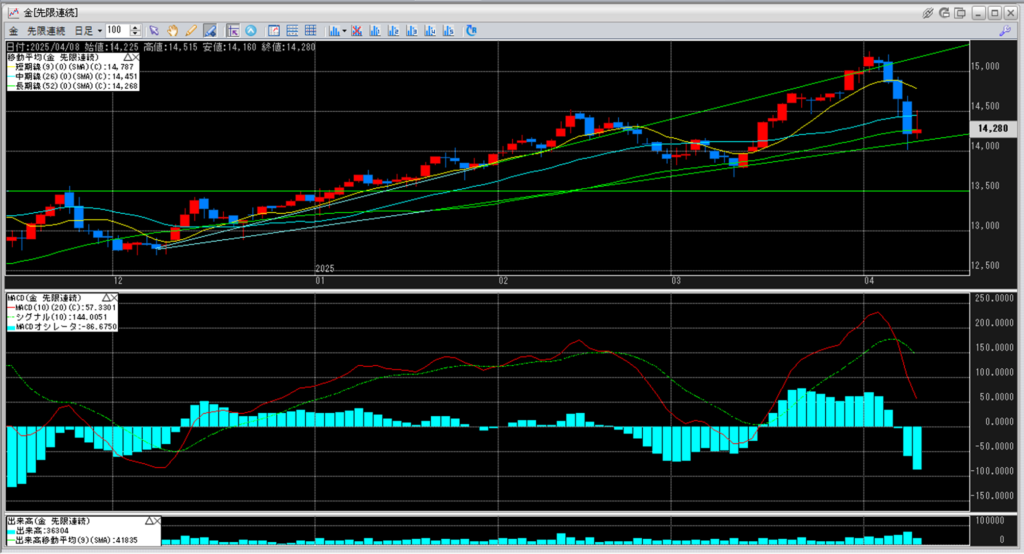Screen dimensions: 1024x554
Task: Increase bar count with spinner up arrow
Action: (138, 28)
